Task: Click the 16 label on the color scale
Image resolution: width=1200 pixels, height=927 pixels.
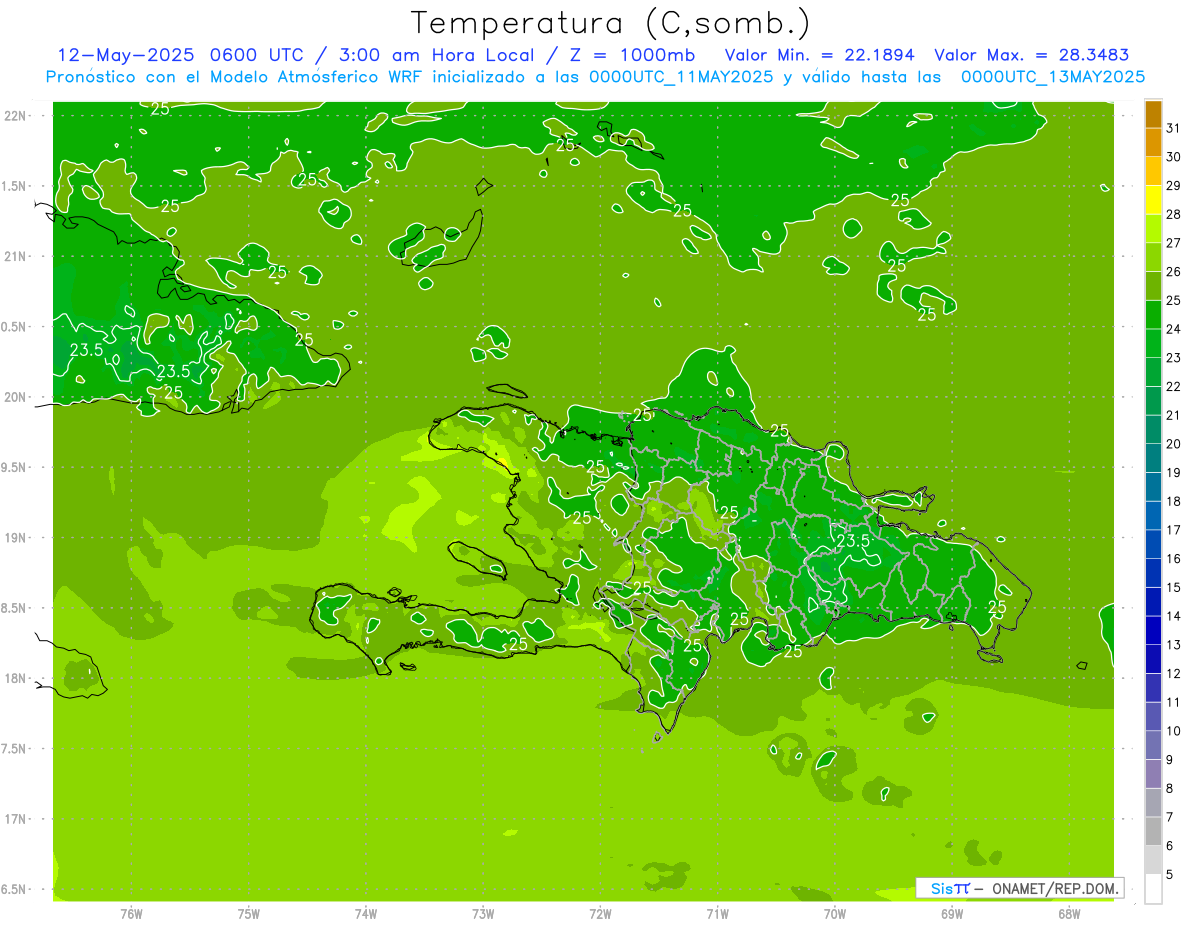Action: point(1173,558)
